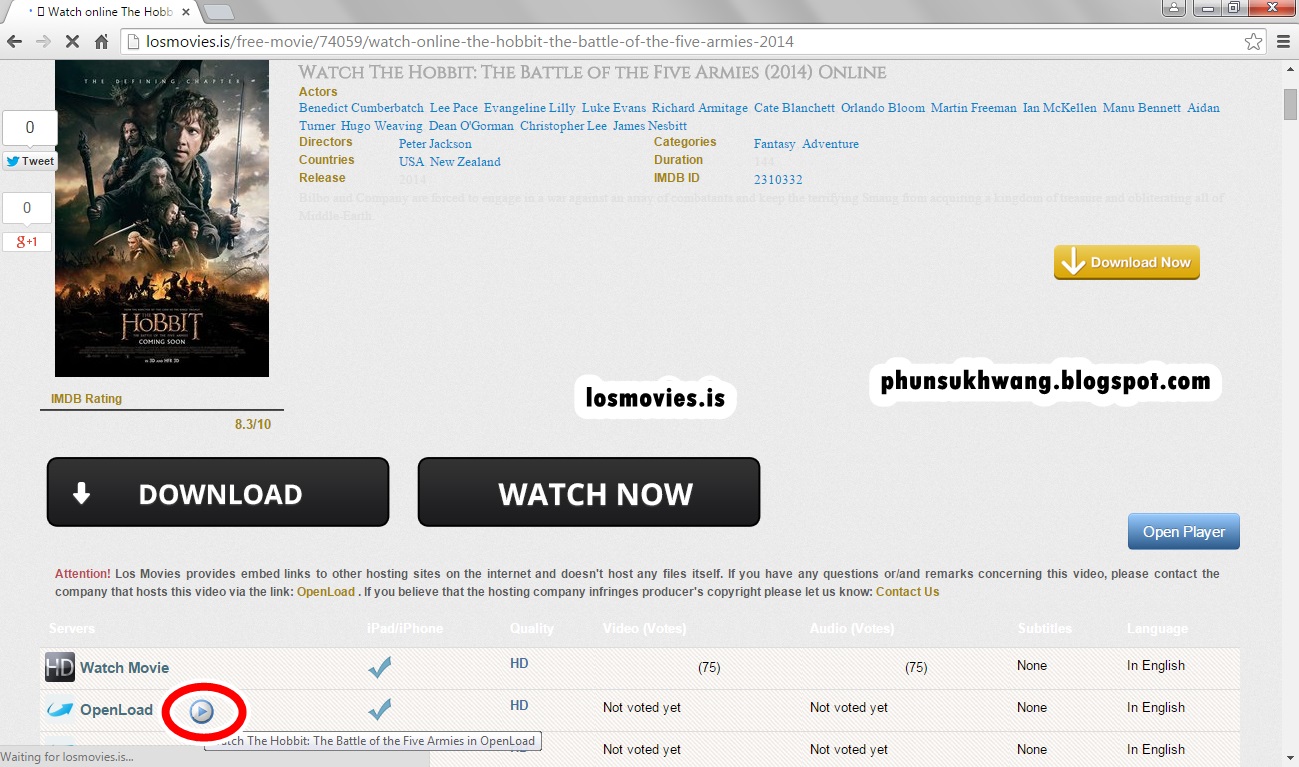Click the 'Language' column header
The height and width of the screenshot is (767, 1299).
pos(1157,629)
